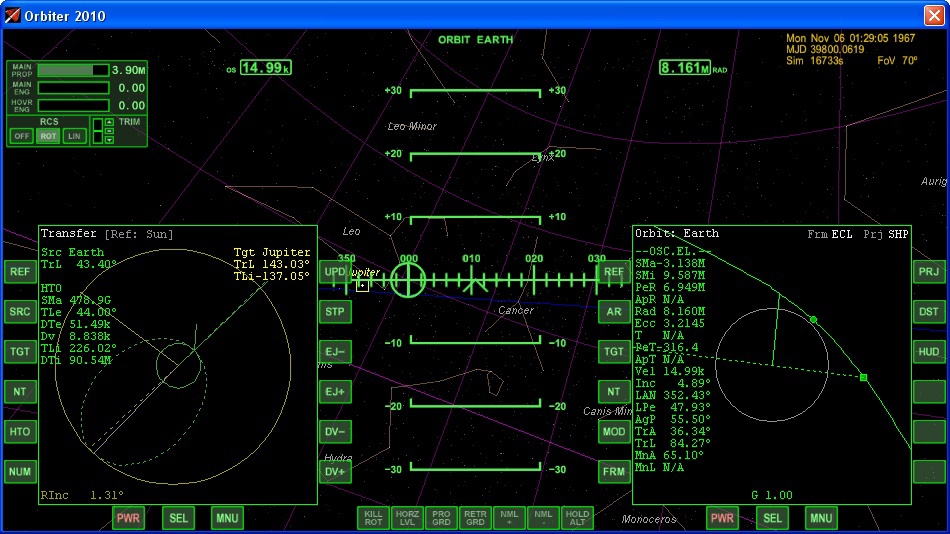Viewport: 950px width, 534px height.
Task: Click 'Src Earth' label in Transfer MFD
Action: (x=72, y=252)
